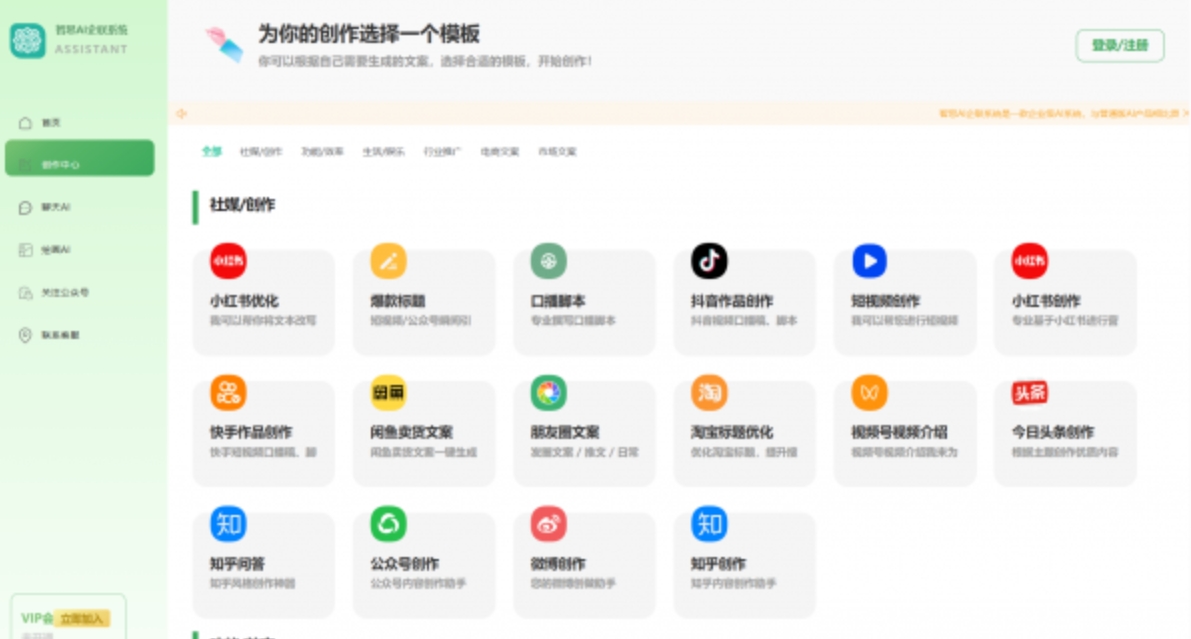Viewport: 1191px width, 639px height.
Task: Choose the 知乎问答 blue 知 icon
Action: [228, 524]
